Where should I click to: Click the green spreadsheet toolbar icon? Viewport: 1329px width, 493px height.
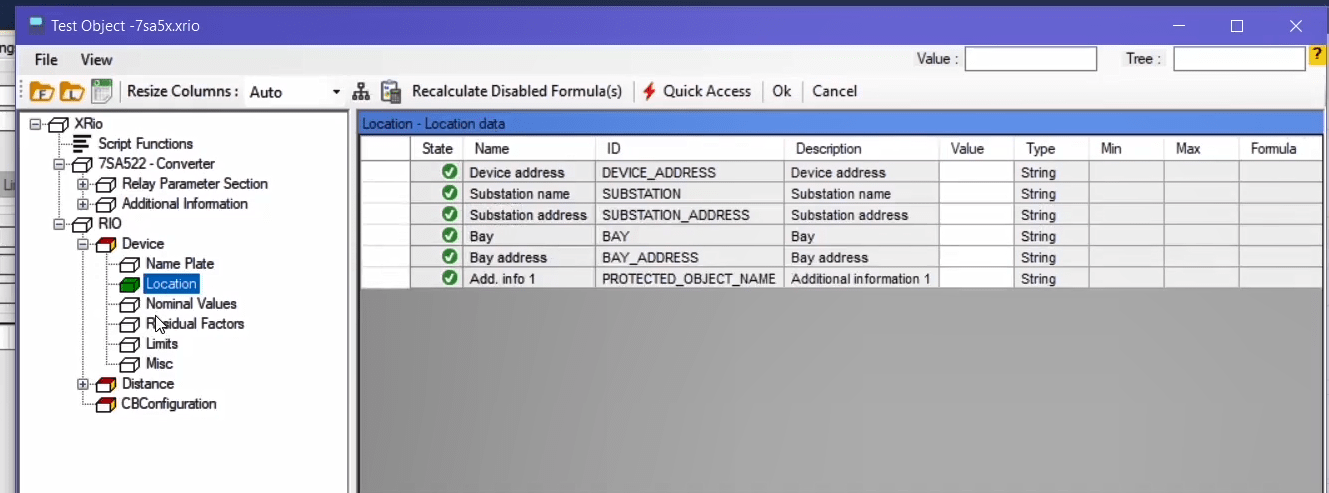(x=101, y=91)
